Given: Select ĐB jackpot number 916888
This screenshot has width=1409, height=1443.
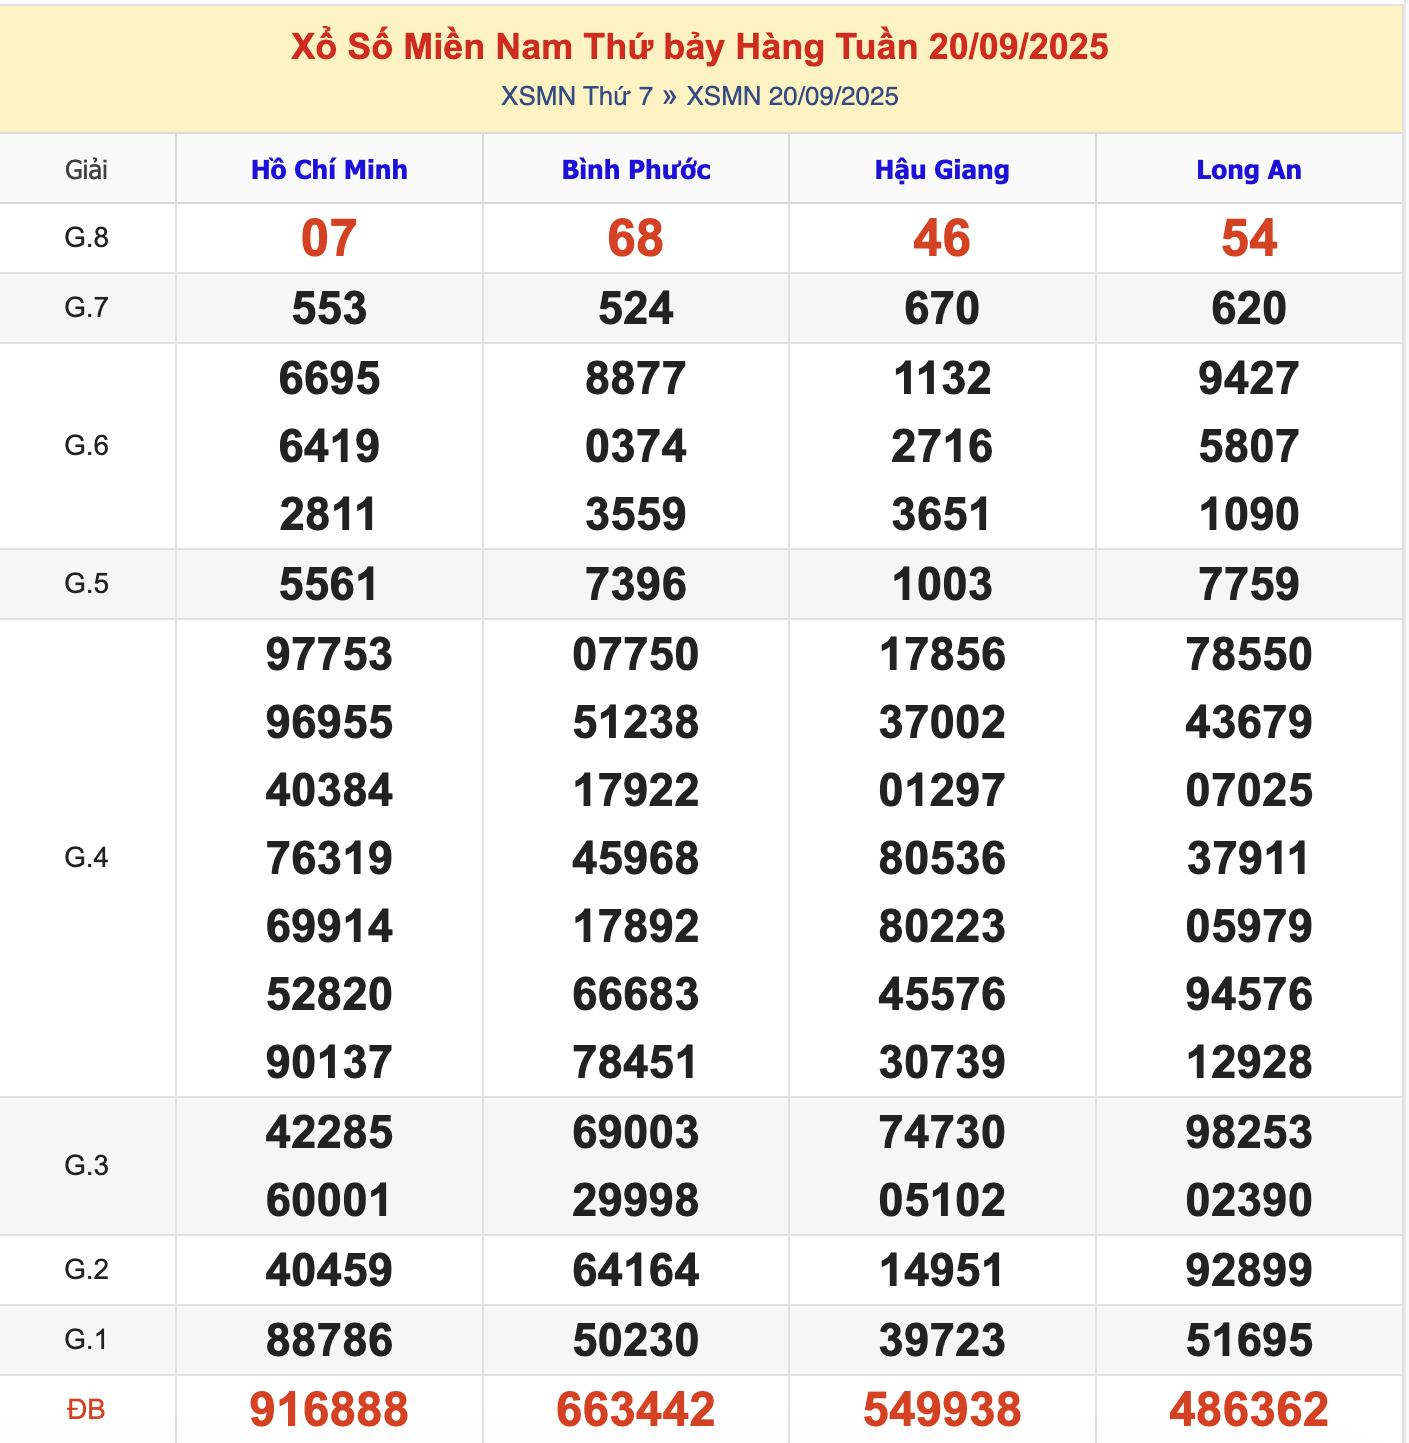Looking at the screenshot, I should 329,1410.
